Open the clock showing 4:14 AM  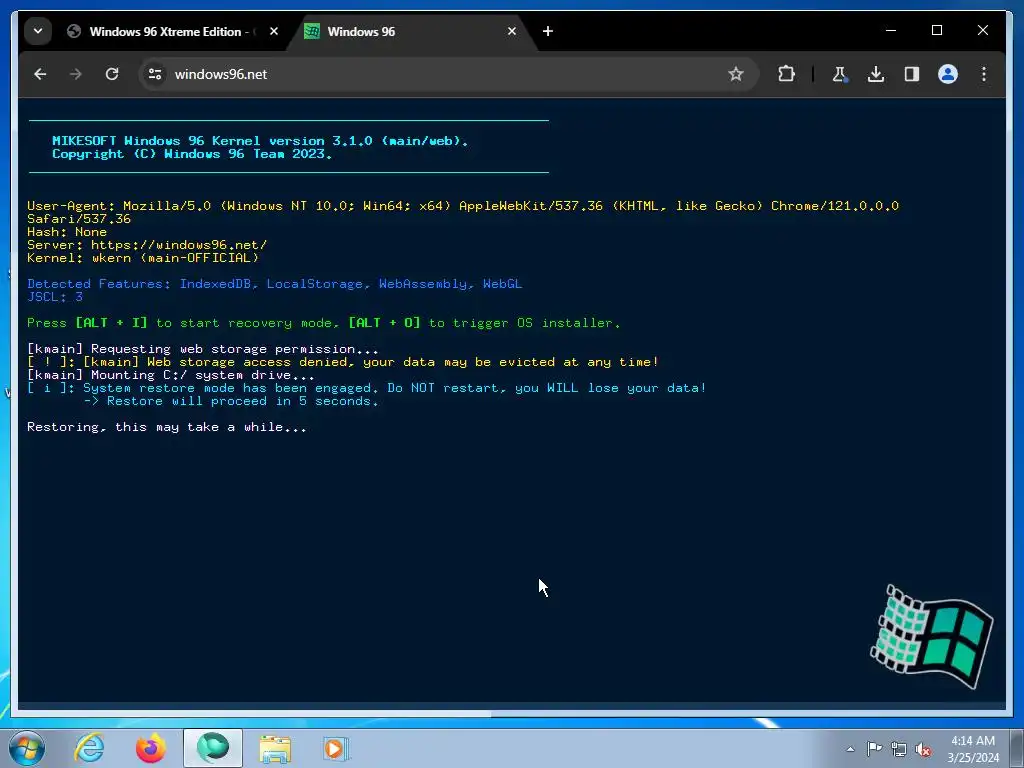click(x=973, y=749)
